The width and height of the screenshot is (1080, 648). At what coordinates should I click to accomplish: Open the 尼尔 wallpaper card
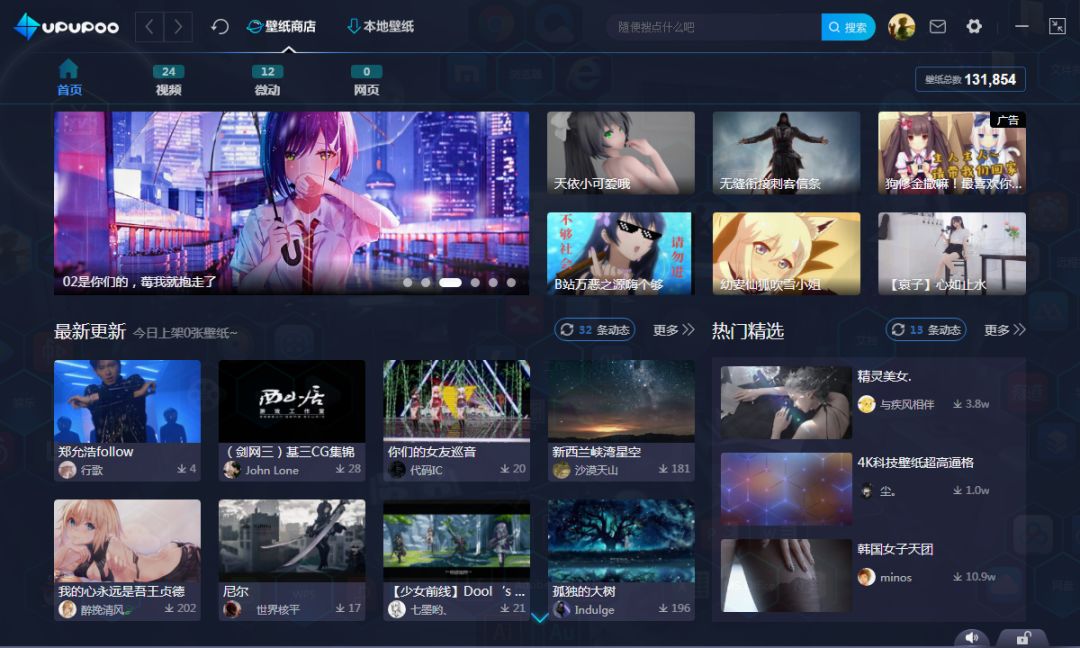[292, 560]
